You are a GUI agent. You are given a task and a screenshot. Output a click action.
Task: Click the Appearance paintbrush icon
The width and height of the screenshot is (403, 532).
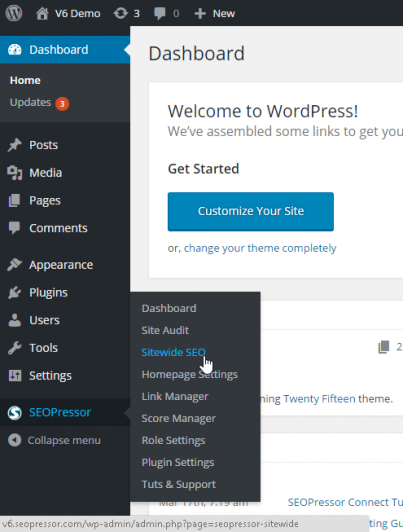click(14, 265)
